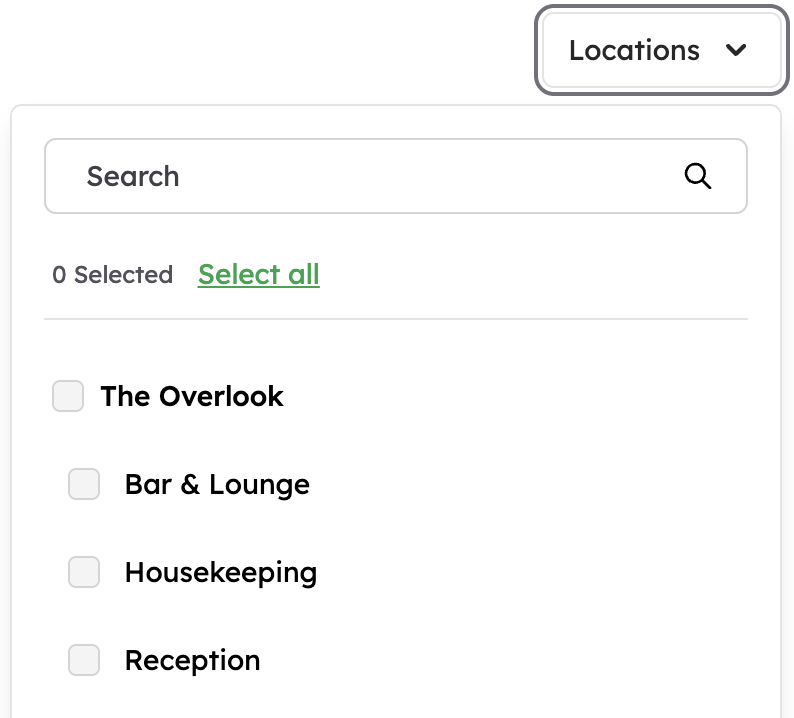This screenshot has height=718, width=794.
Task: Open the Locations dropdown button
Action: coord(662,50)
